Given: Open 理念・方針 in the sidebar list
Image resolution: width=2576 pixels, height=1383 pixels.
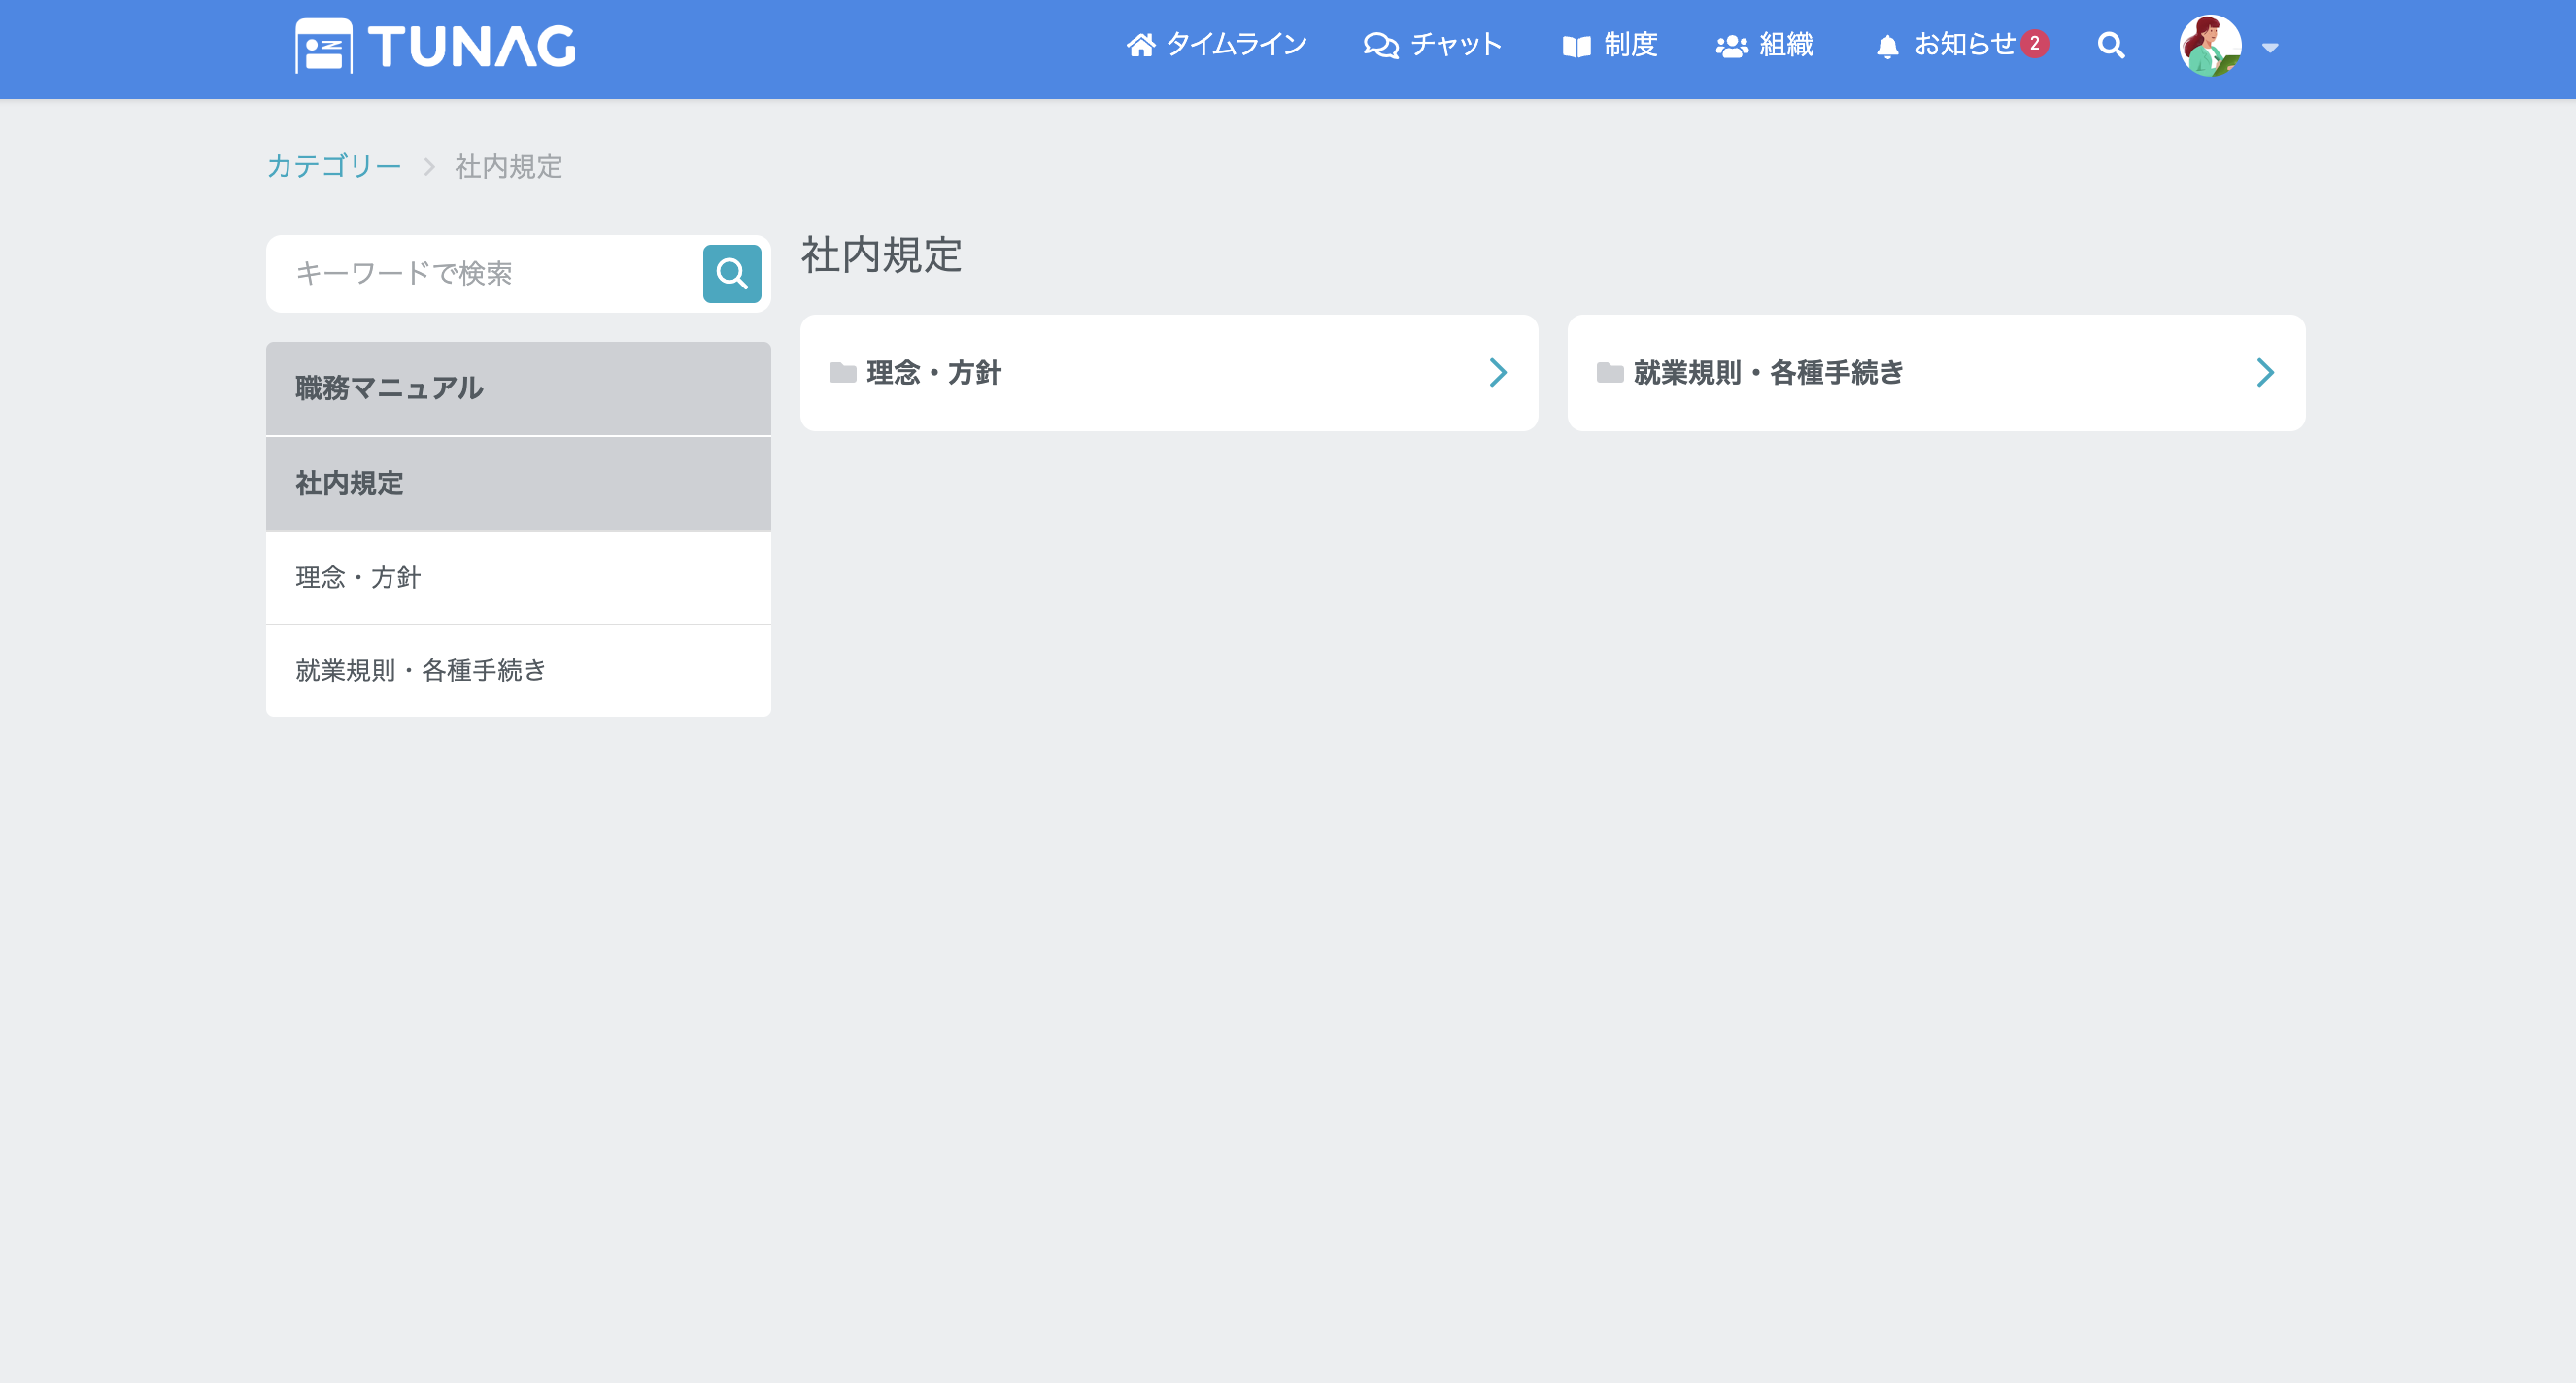Looking at the screenshot, I should tap(518, 578).
